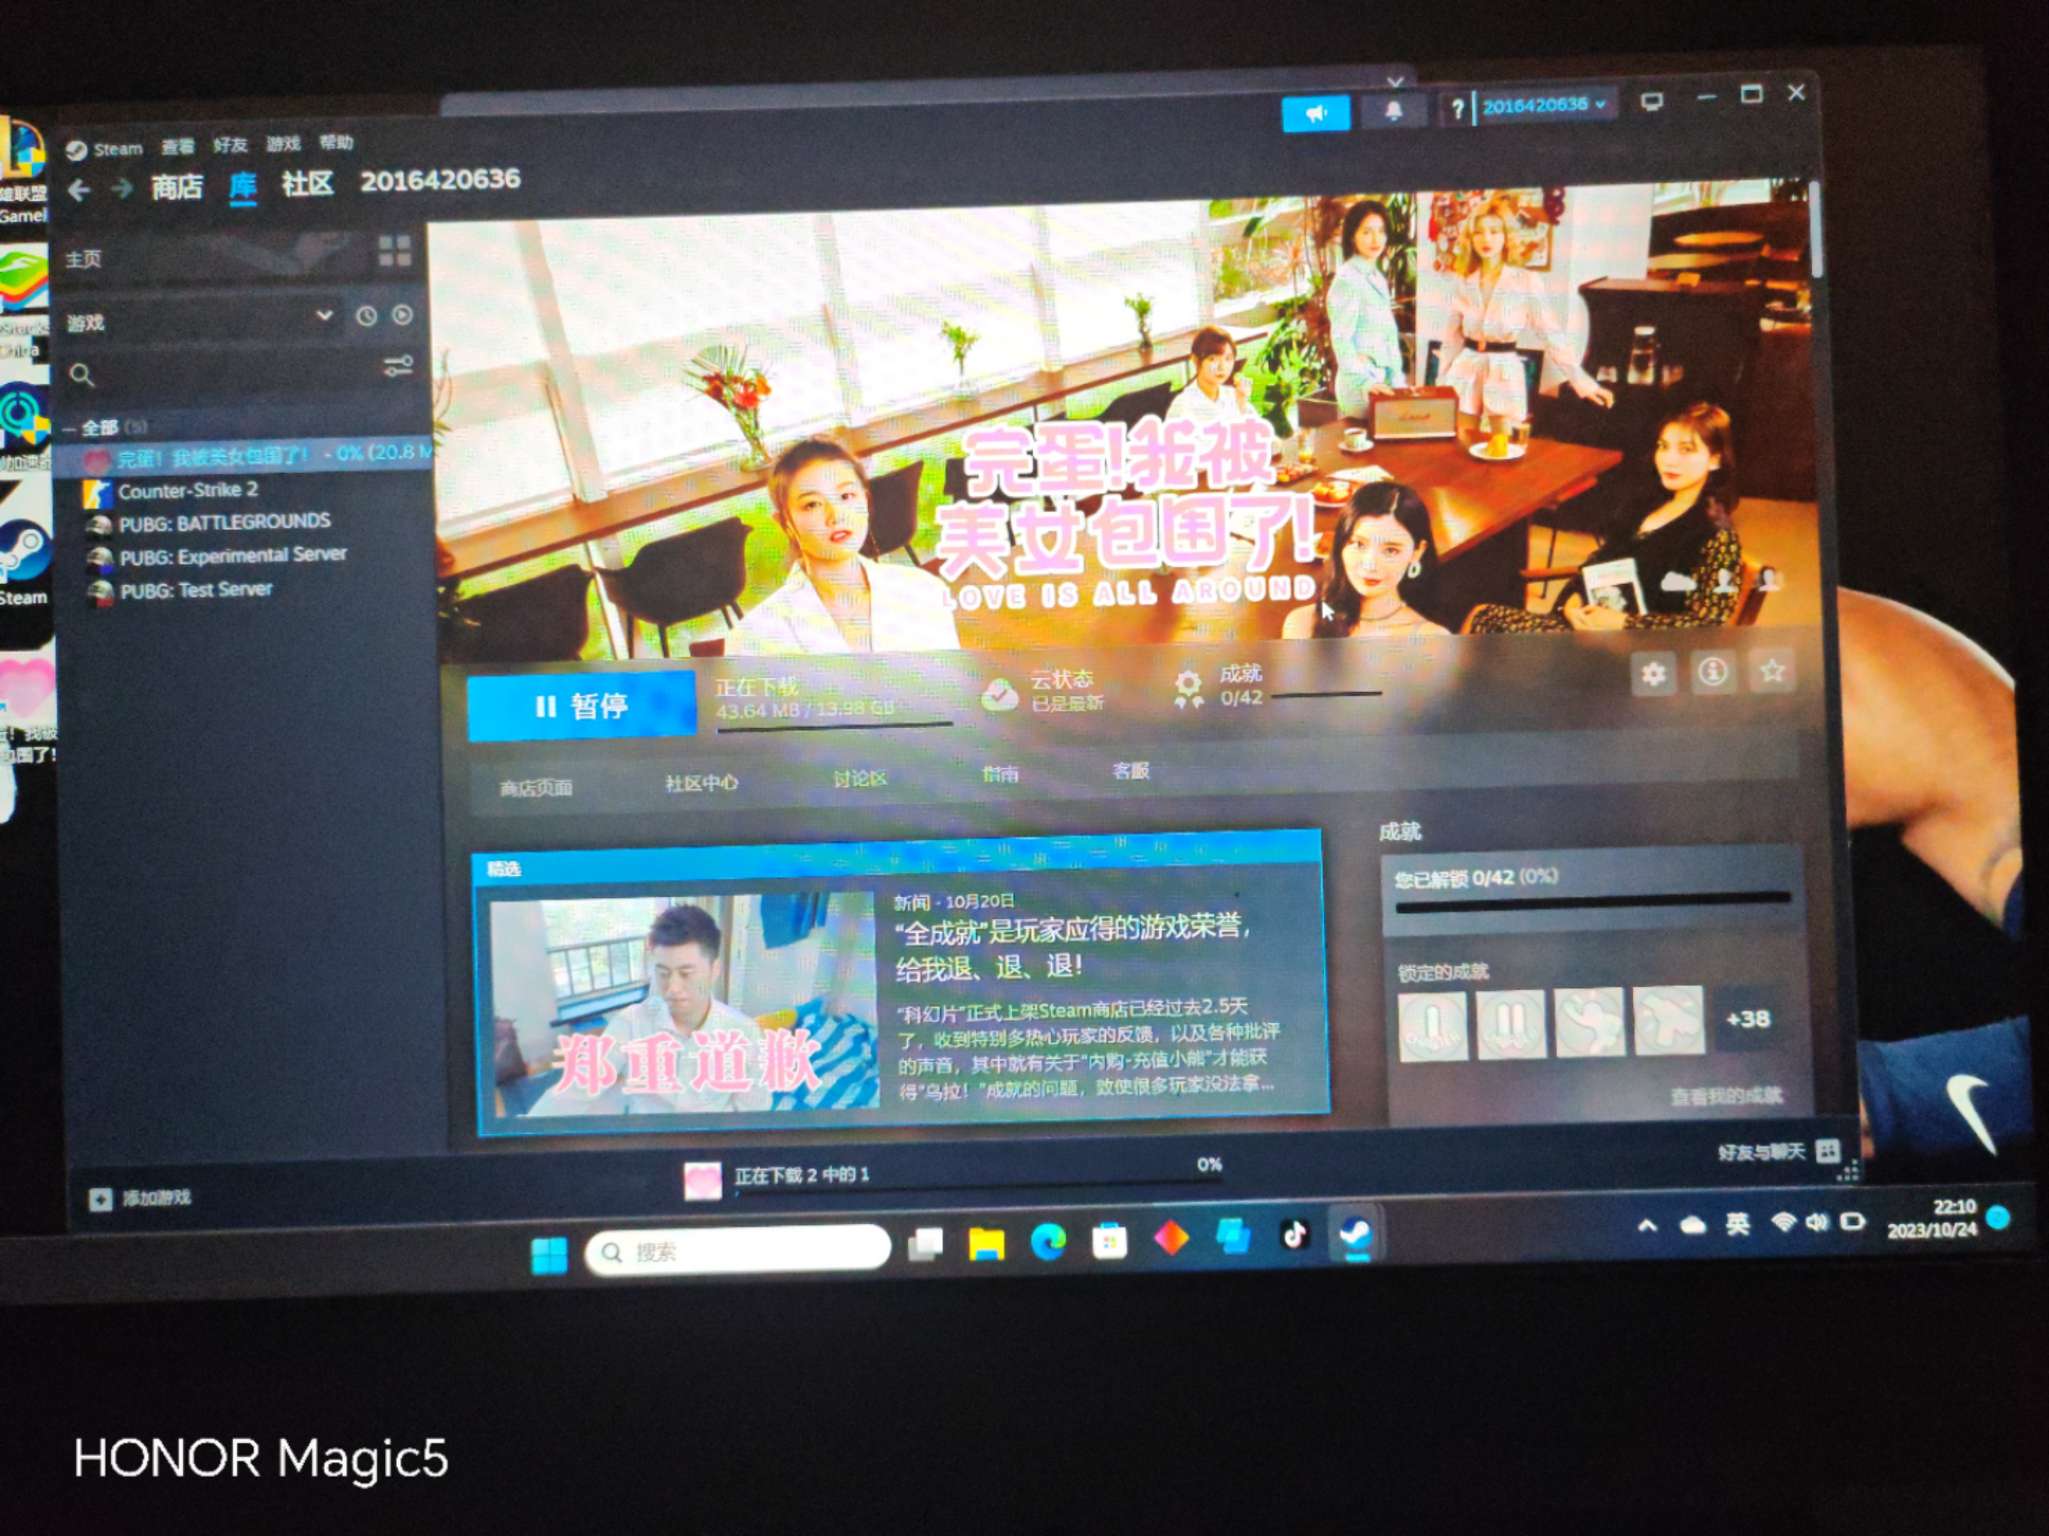This screenshot has height=1536, width=2049.
Task: Open 指南 guides link
Action: point(1000,774)
